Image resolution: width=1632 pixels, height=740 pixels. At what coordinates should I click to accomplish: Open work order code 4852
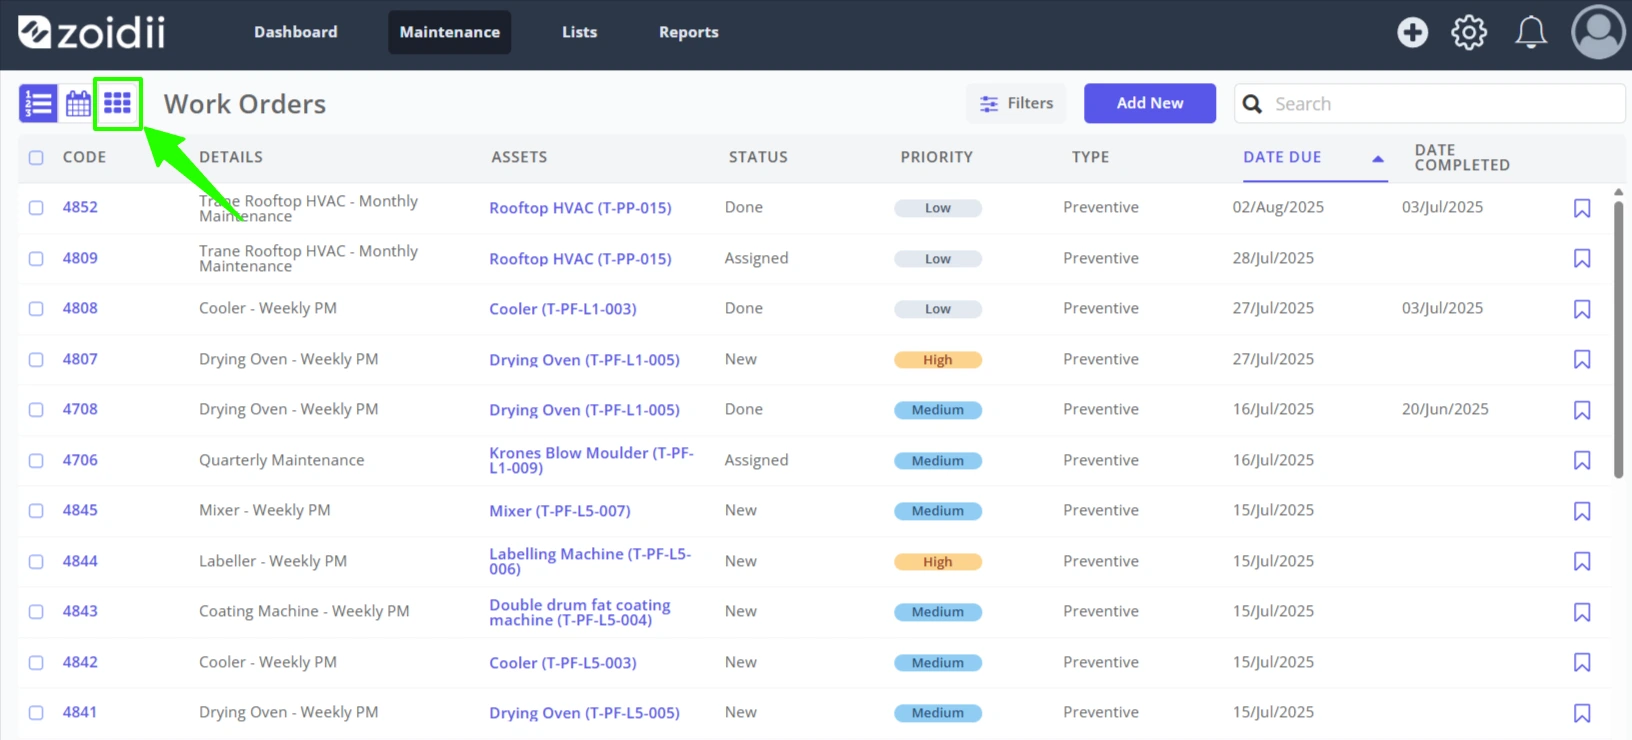[80, 207]
